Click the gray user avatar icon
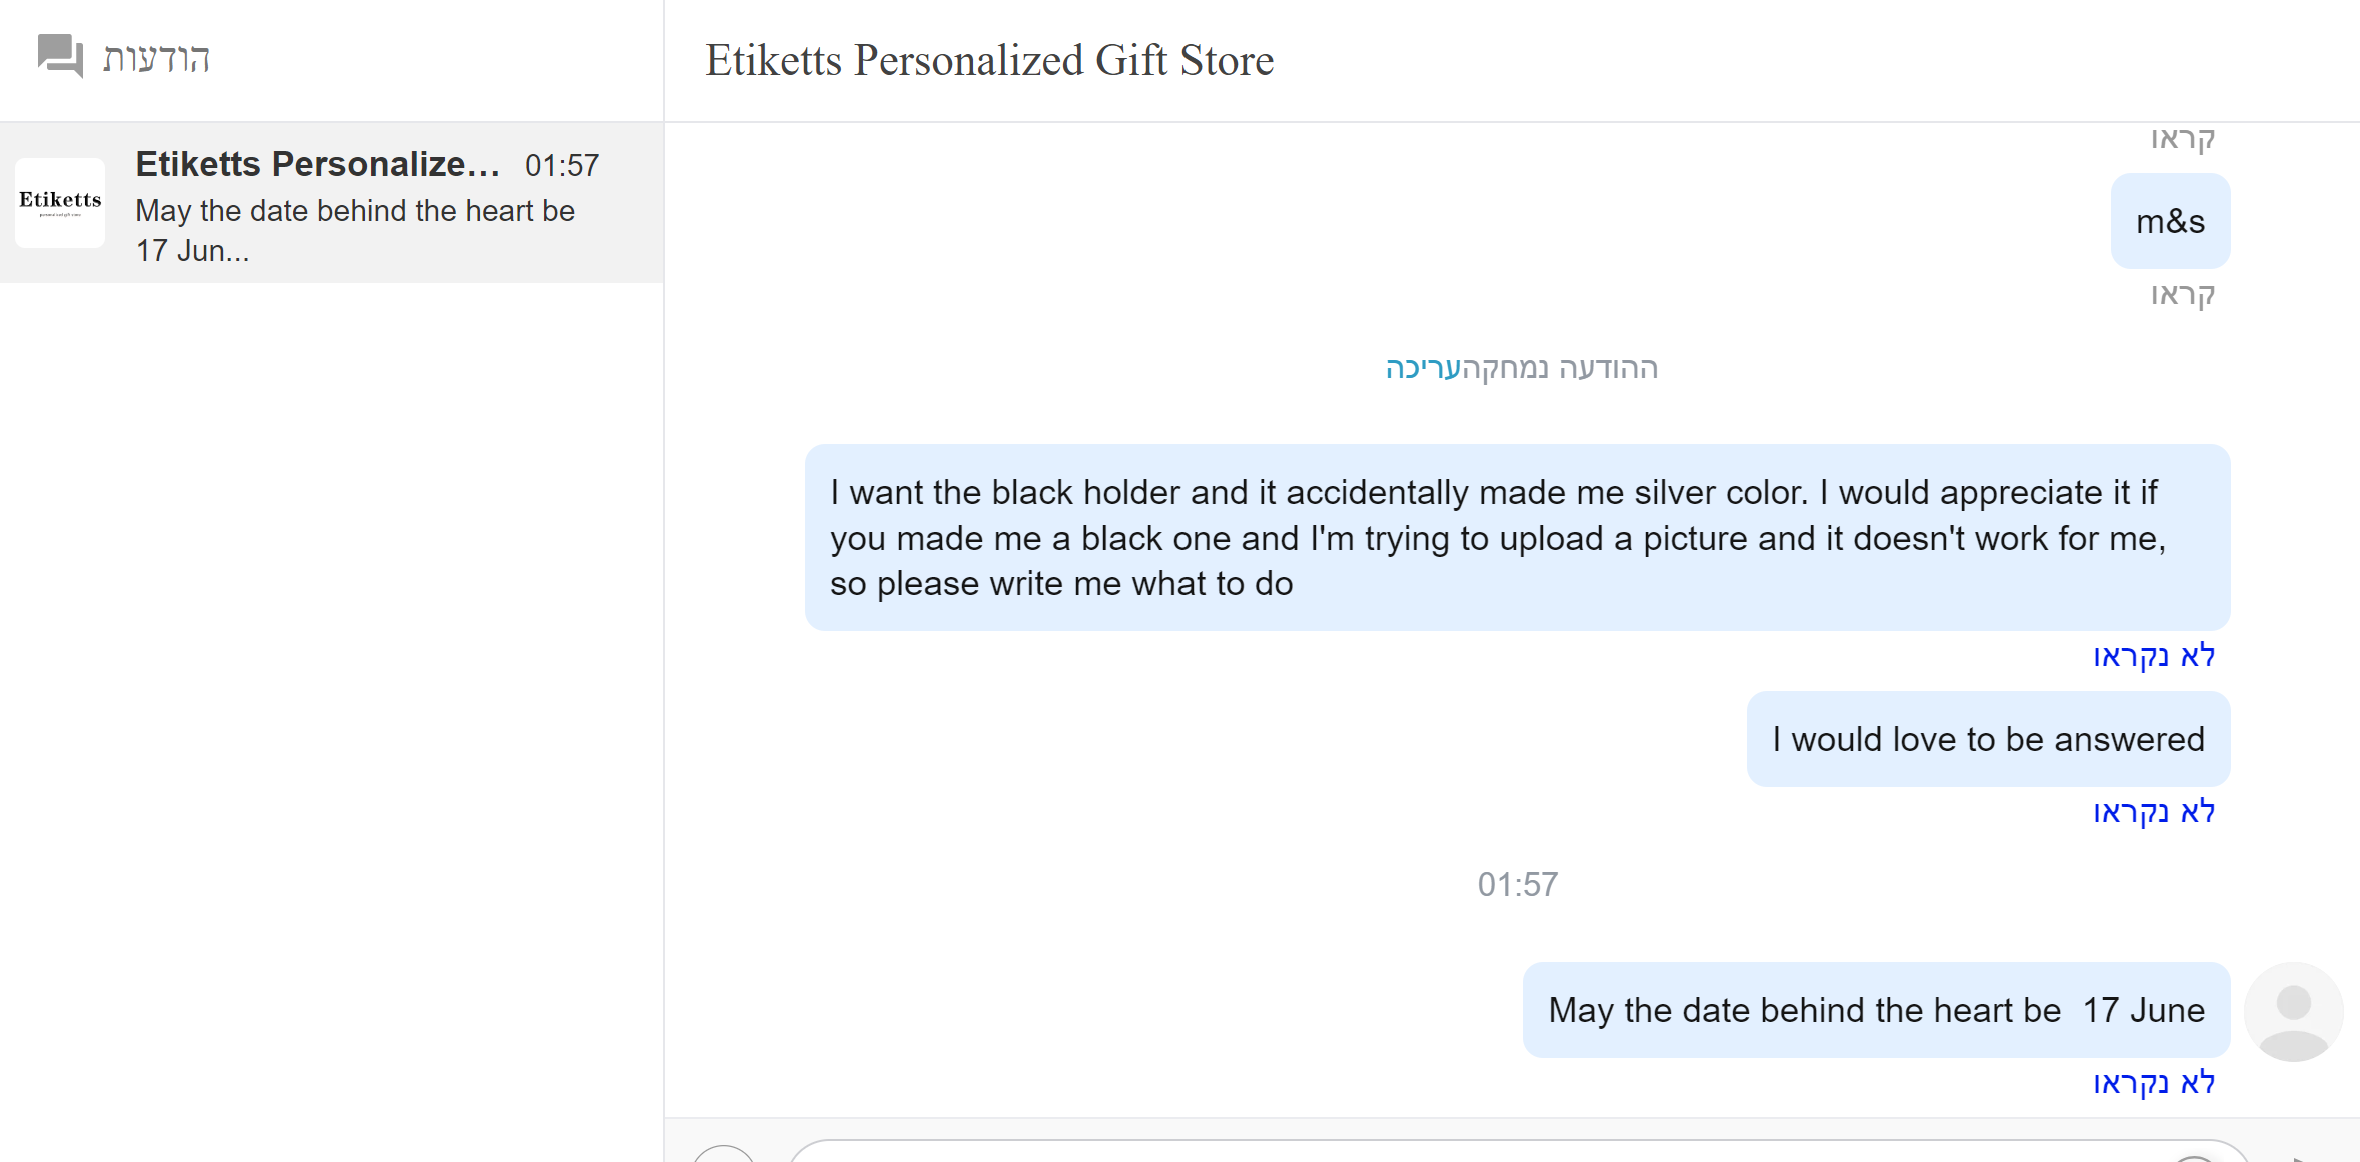 2293,1012
